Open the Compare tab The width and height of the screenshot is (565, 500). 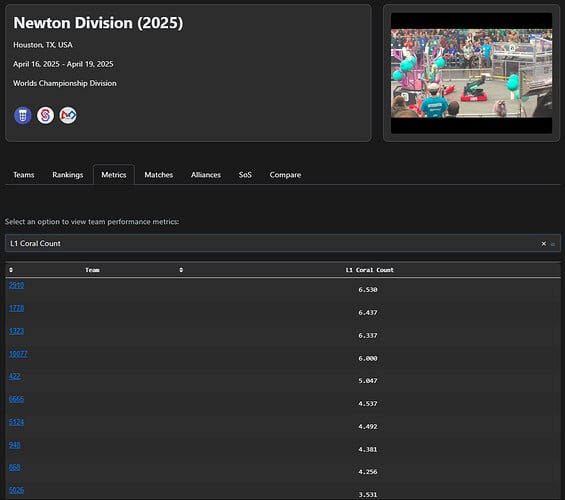click(x=285, y=175)
